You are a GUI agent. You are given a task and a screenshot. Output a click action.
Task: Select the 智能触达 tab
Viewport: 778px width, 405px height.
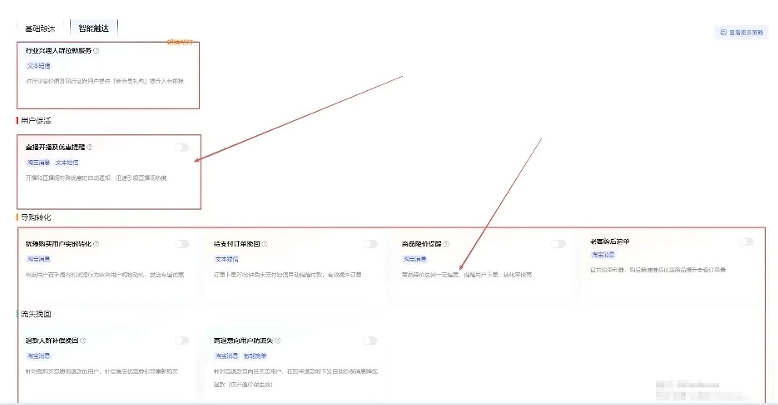click(x=94, y=28)
